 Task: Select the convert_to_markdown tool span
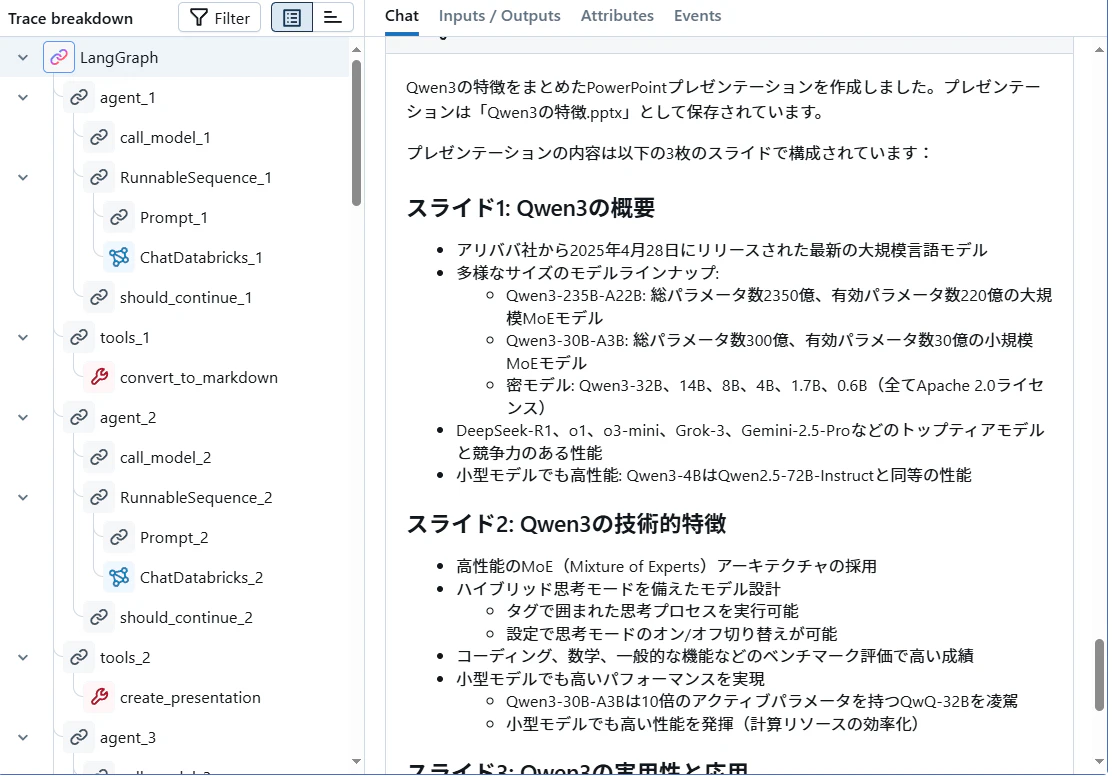click(x=199, y=378)
